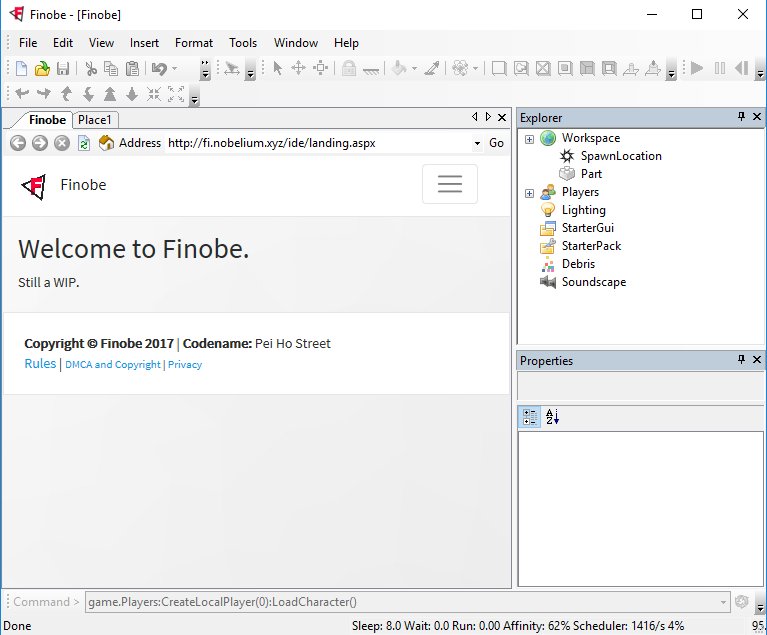
Task: Toggle the hamburger menu on Finobe page
Action: click(450, 184)
